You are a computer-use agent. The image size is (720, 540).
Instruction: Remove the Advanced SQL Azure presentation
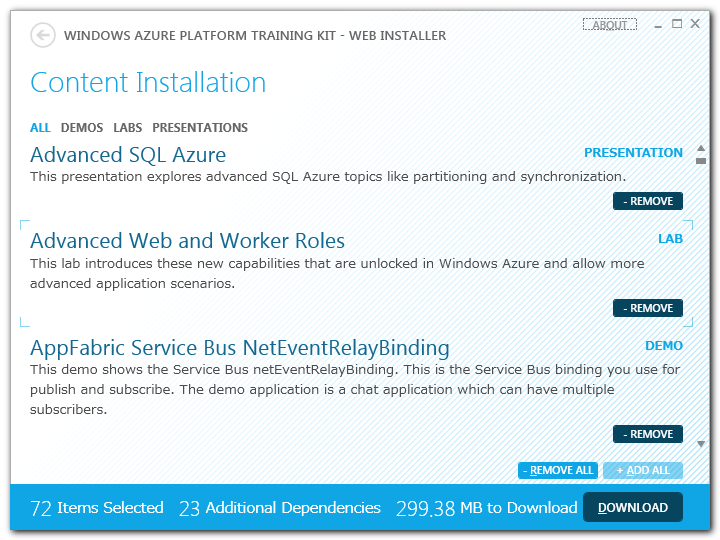(647, 201)
